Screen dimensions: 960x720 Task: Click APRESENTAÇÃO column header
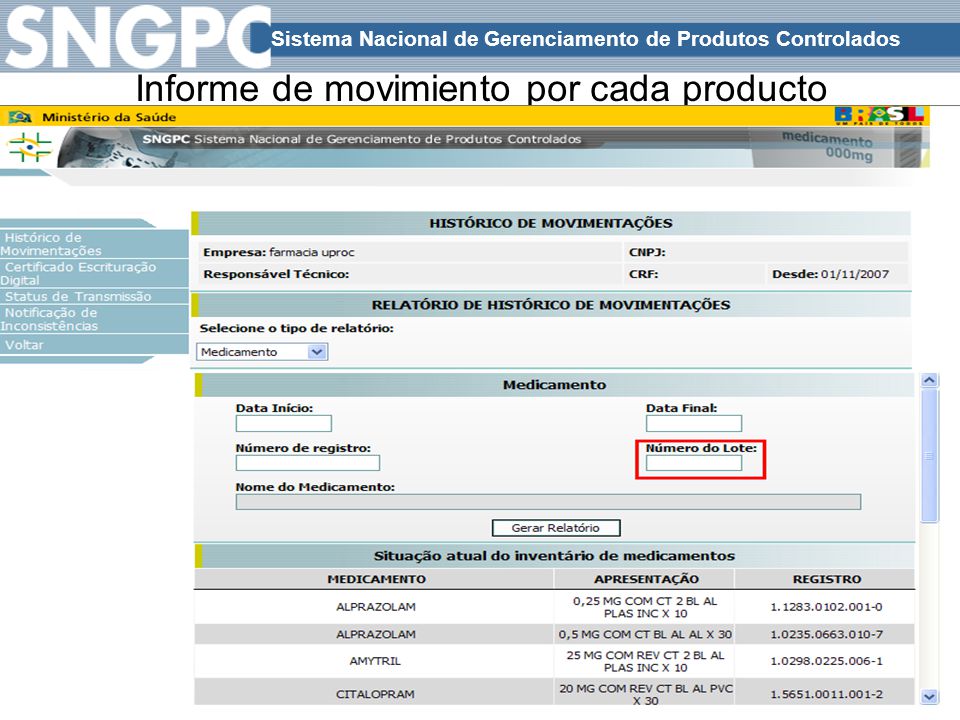(x=646, y=579)
